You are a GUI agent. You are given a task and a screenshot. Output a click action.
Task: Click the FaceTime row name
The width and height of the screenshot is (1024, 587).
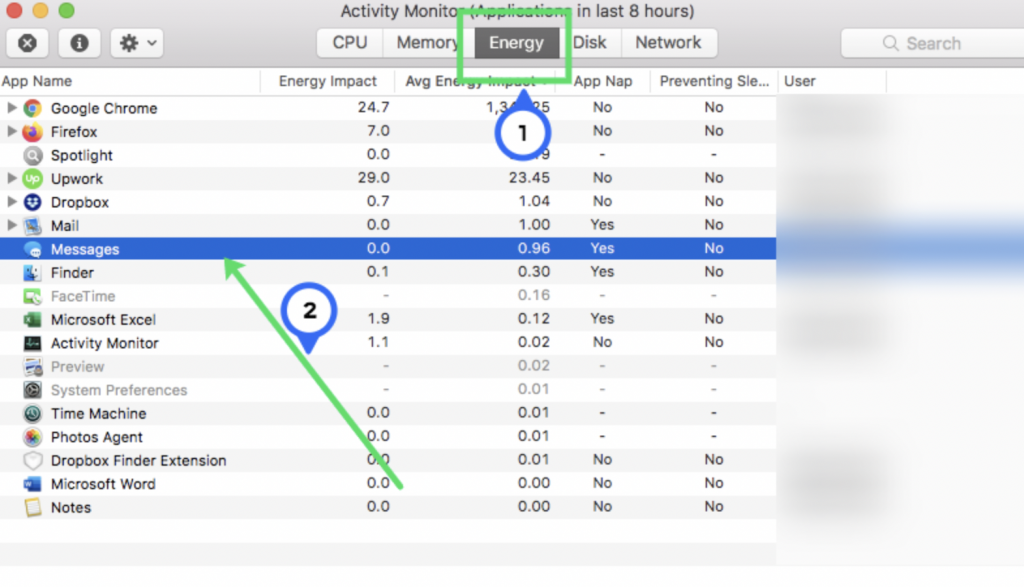click(x=83, y=296)
